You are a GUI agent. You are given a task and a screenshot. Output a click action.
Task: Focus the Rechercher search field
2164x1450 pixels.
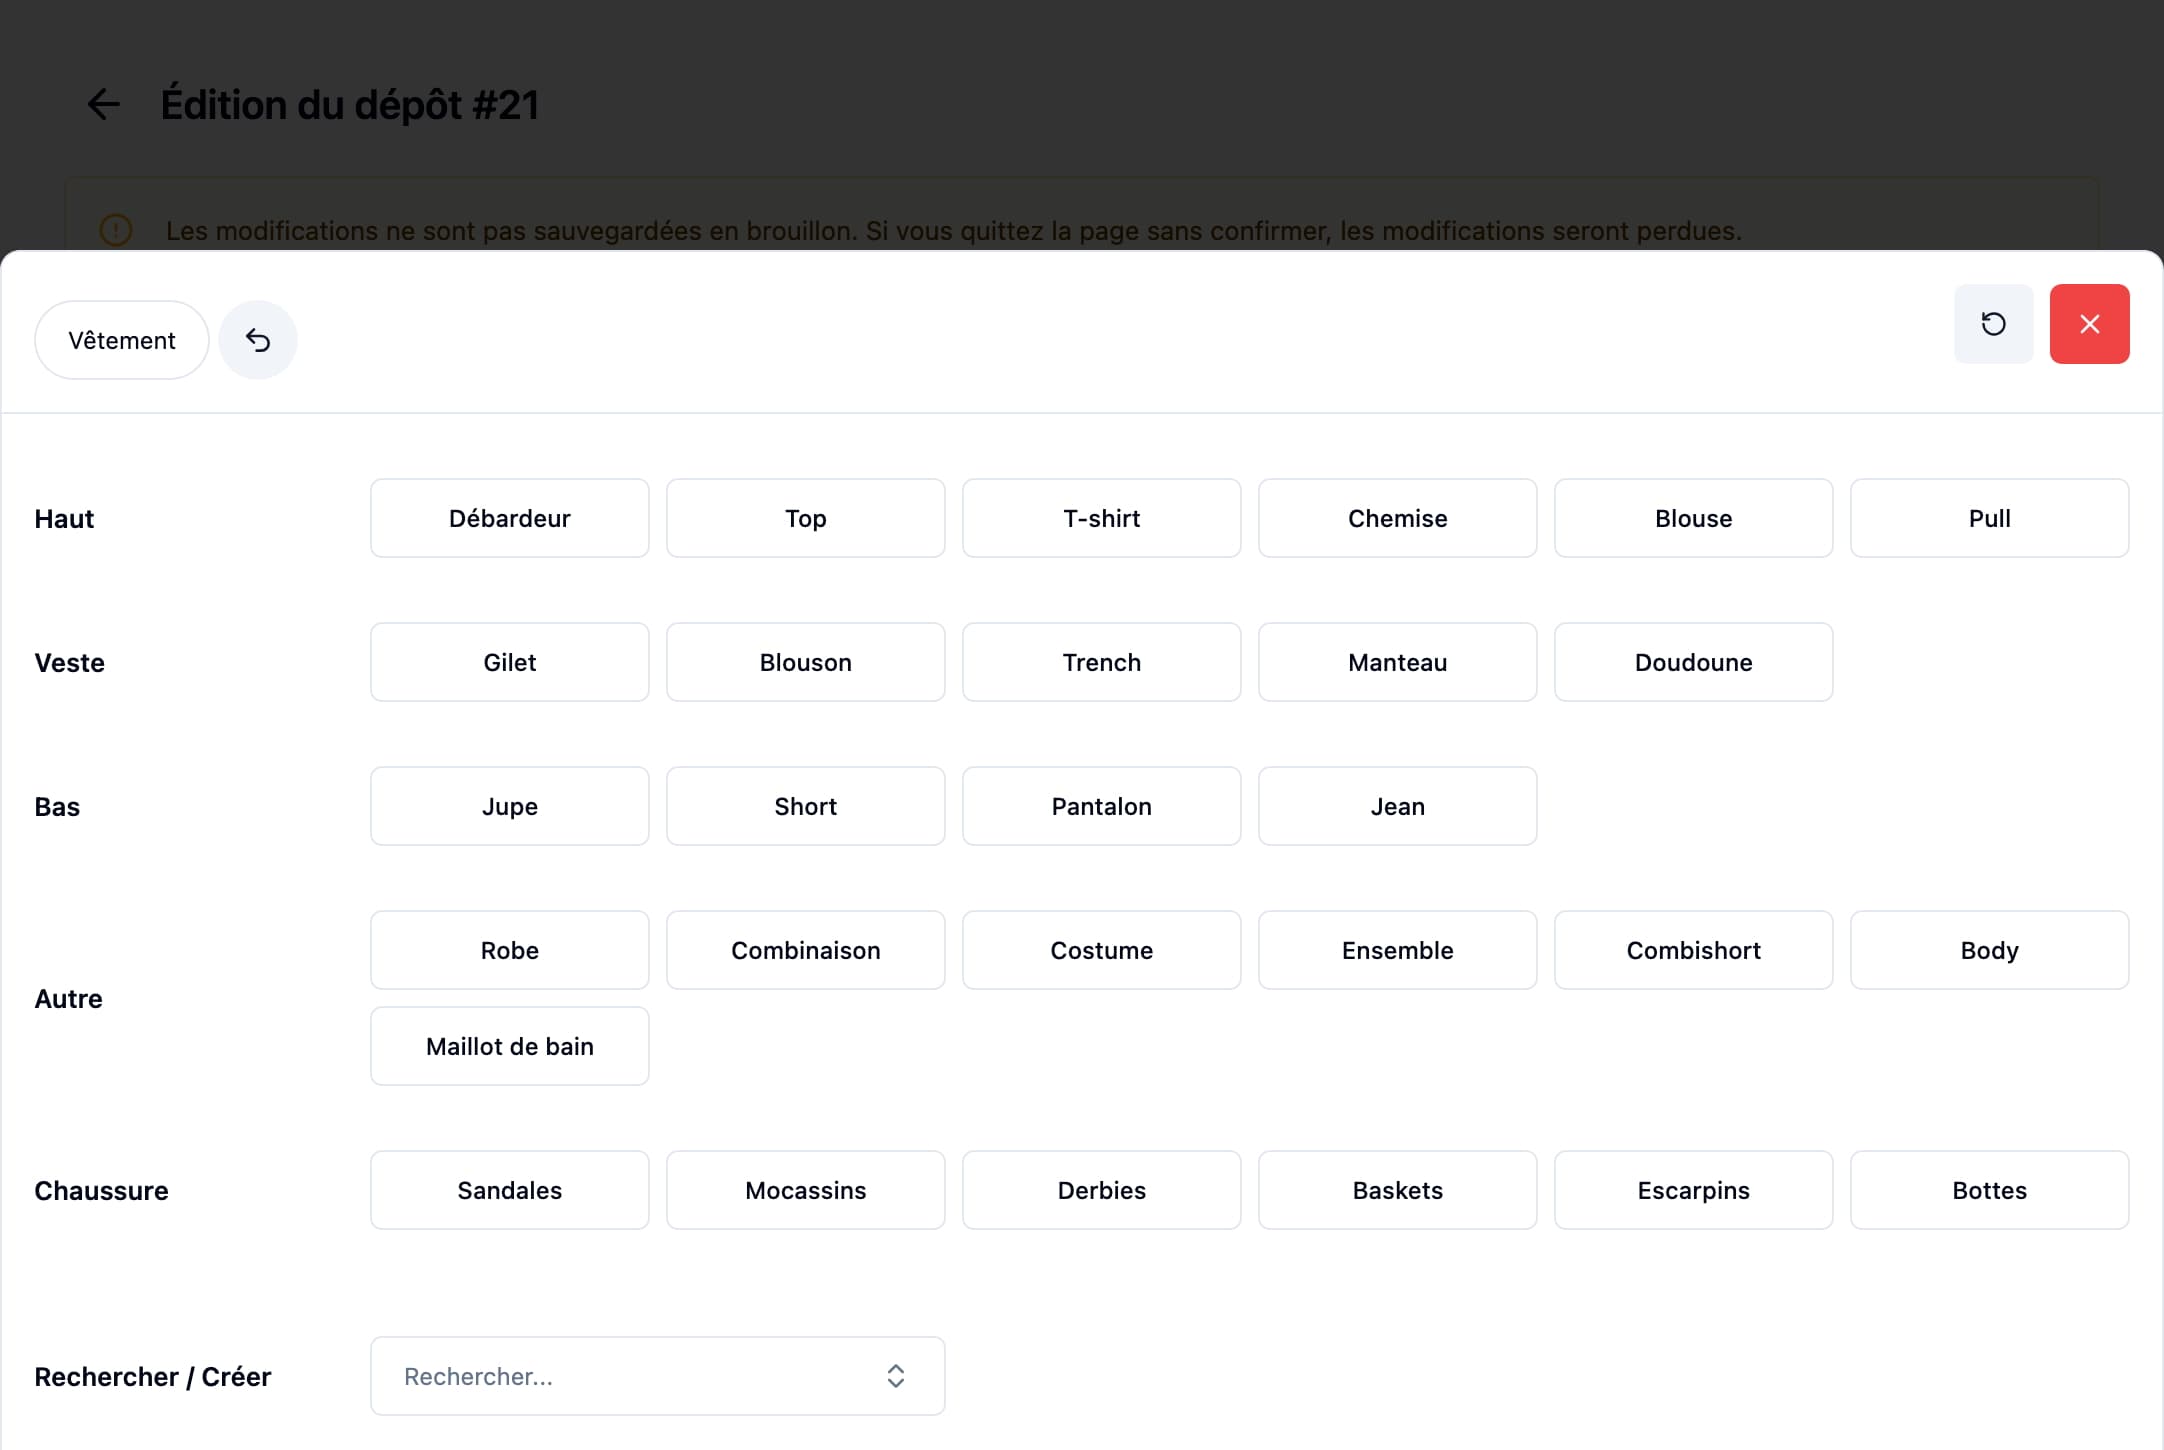[x=630, y=1376]
